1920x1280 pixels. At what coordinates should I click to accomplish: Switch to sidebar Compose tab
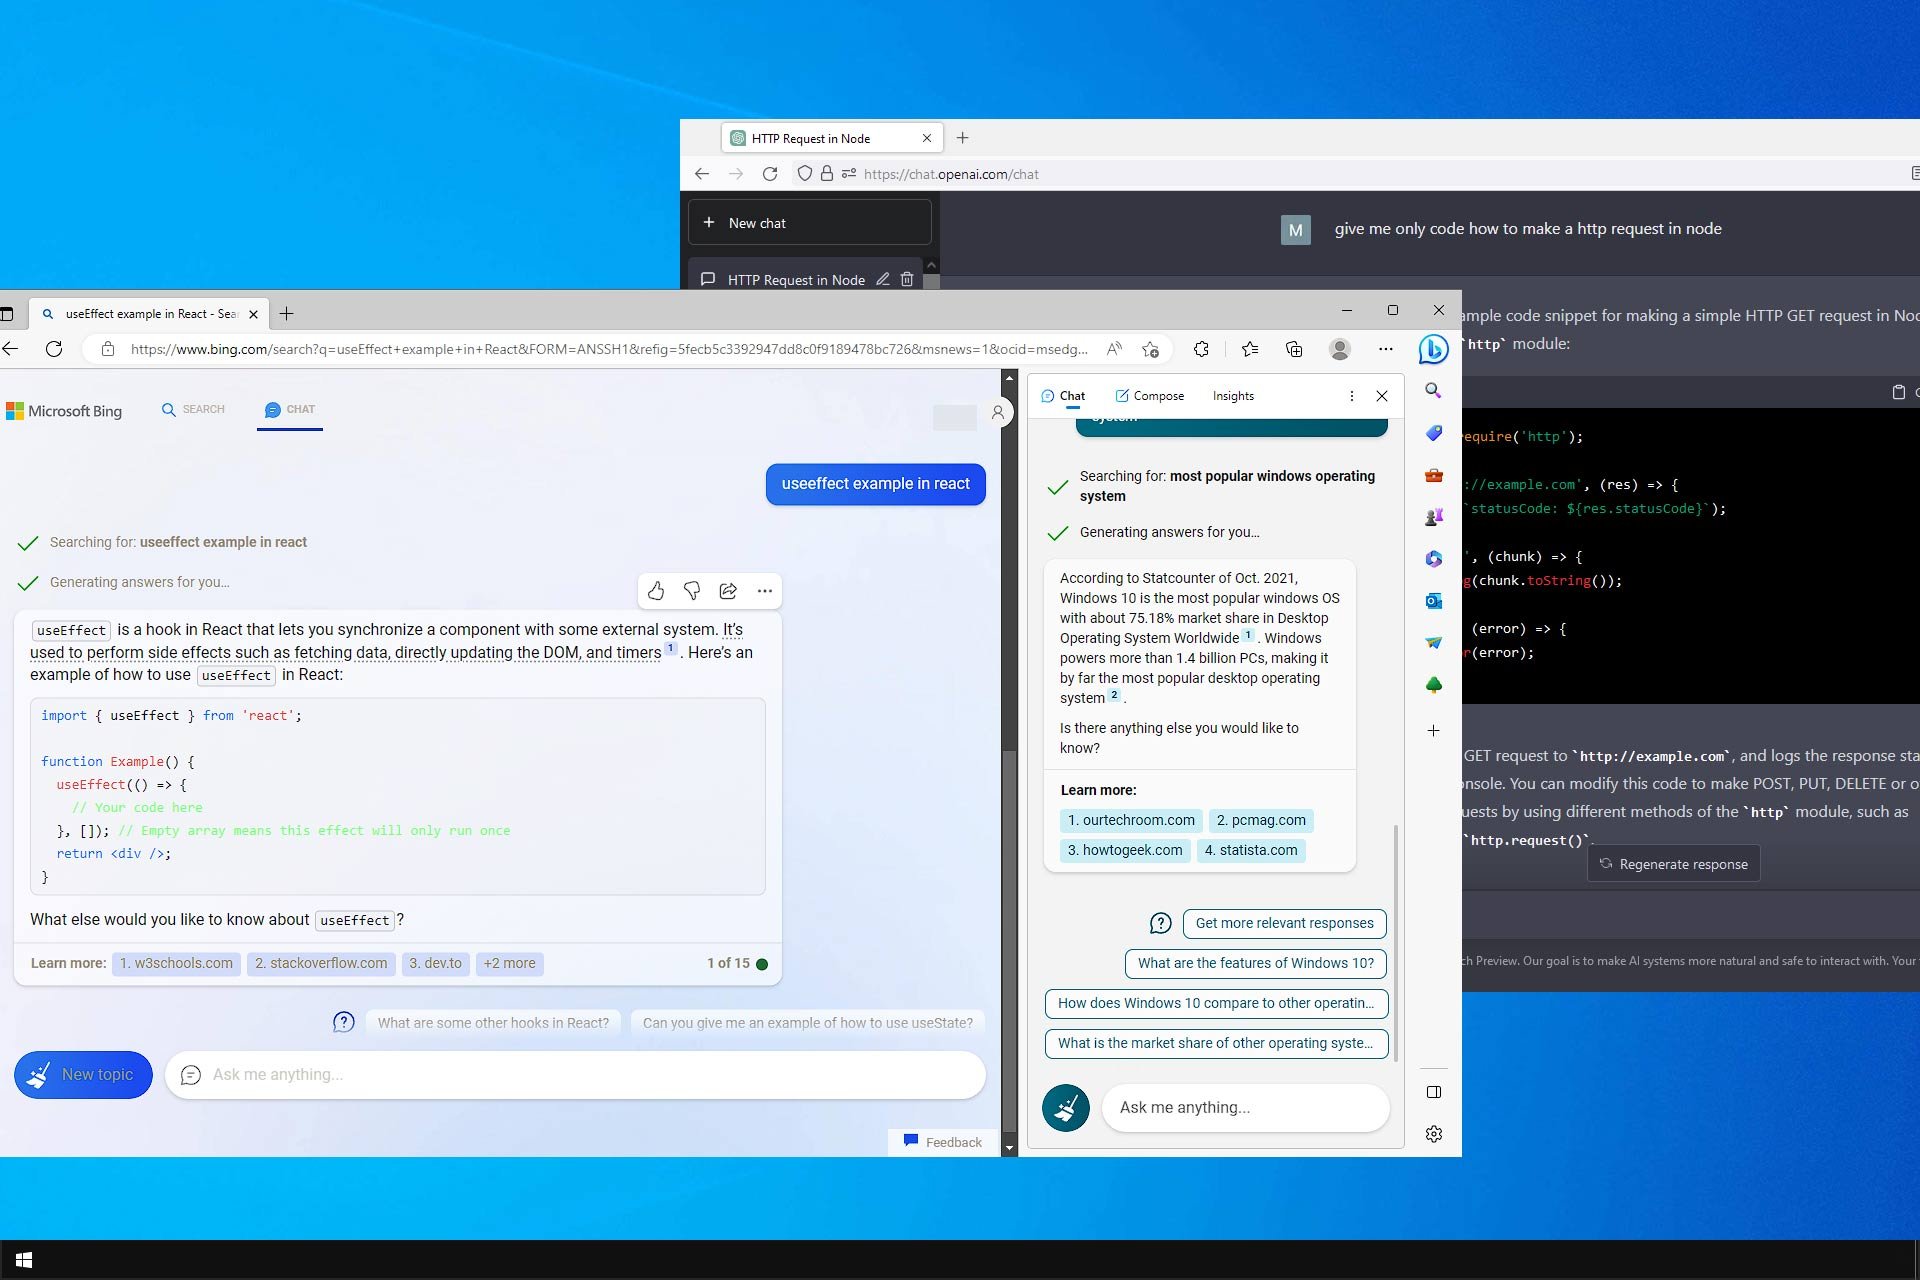[x=1149, y=396]
